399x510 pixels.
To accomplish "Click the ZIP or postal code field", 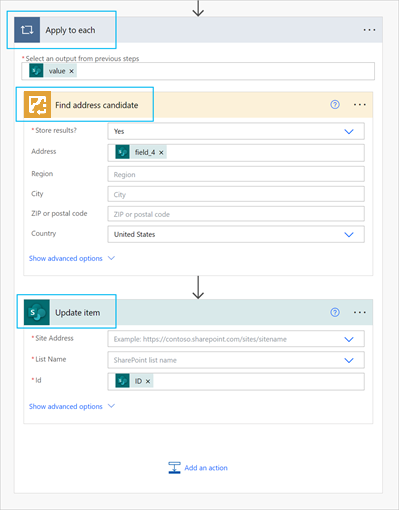I will (236, 214).
